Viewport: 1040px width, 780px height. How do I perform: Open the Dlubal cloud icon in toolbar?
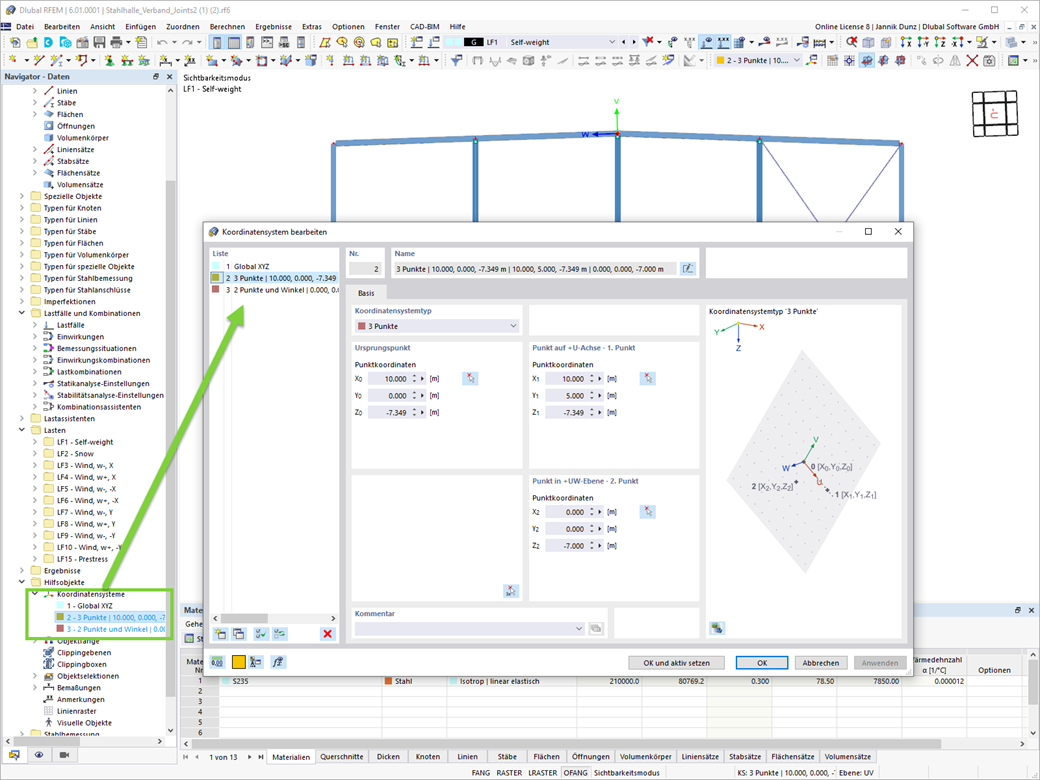coord(48,42)
